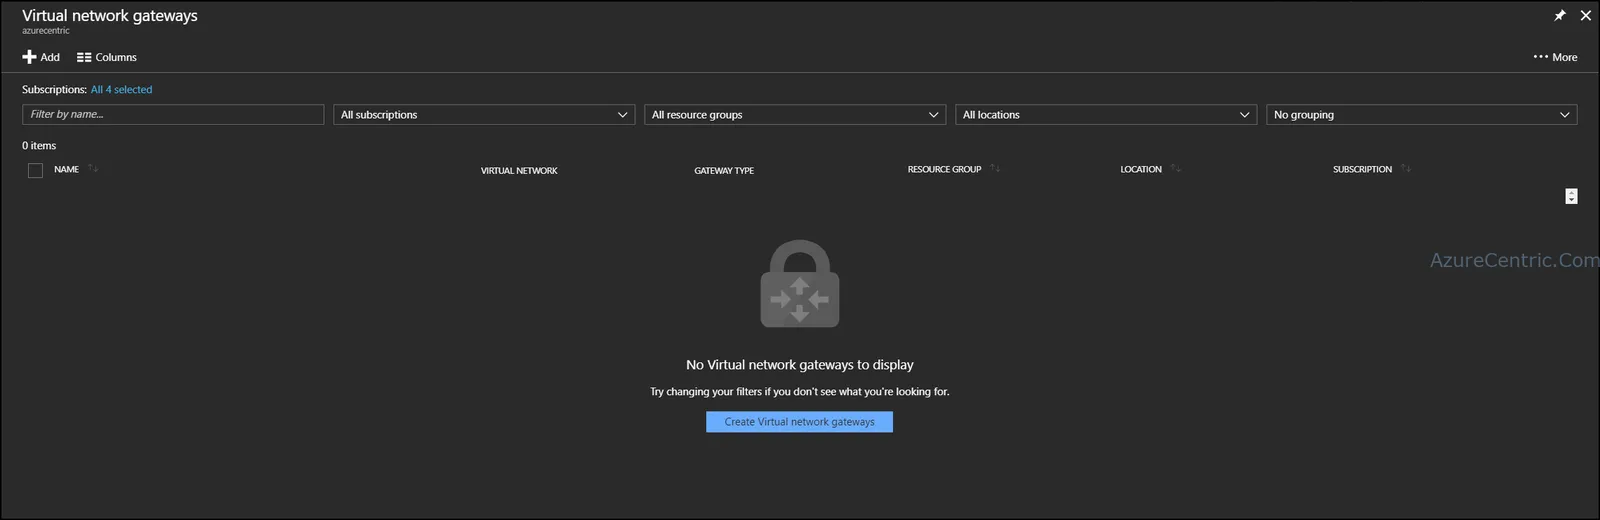Expand the All subscriptions dropdown

[484, 115]
